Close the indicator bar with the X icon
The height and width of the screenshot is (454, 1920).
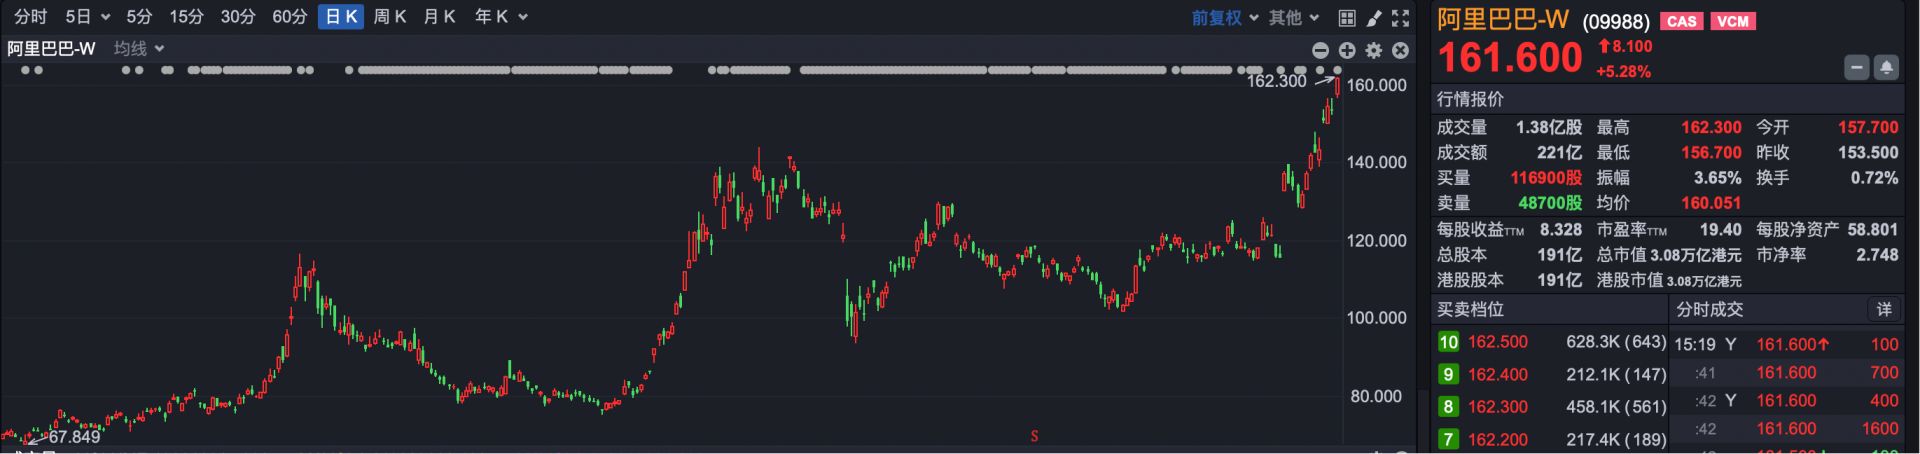point(1401,50)
